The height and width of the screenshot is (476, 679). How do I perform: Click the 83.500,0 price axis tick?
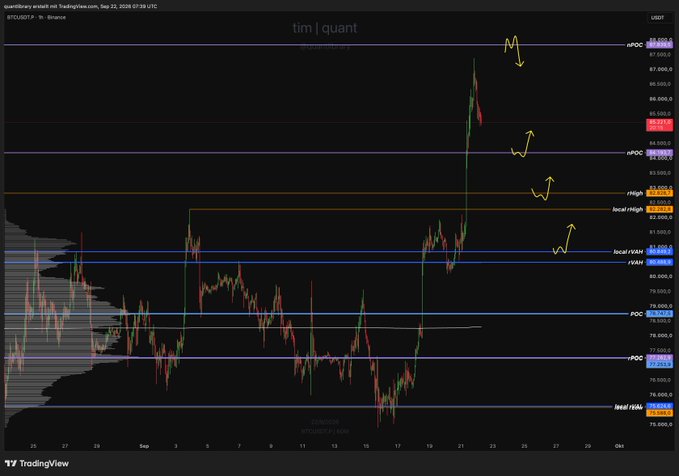(660, 173)
